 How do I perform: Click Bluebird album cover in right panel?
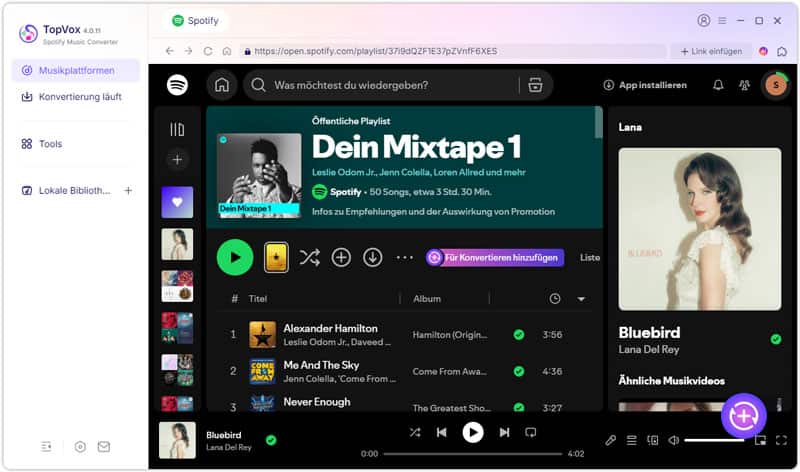pyautogui.click(x=699, y=229)
